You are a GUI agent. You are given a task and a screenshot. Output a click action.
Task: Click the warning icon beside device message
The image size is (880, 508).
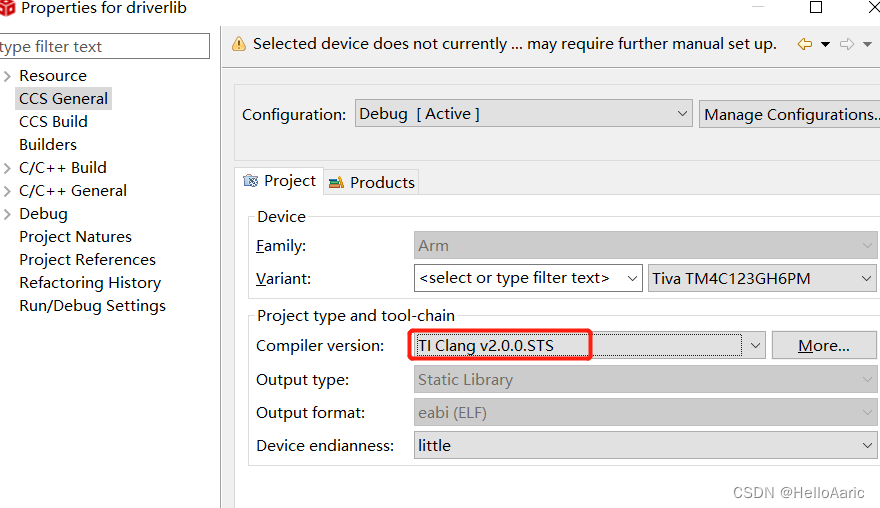[239, 44]
